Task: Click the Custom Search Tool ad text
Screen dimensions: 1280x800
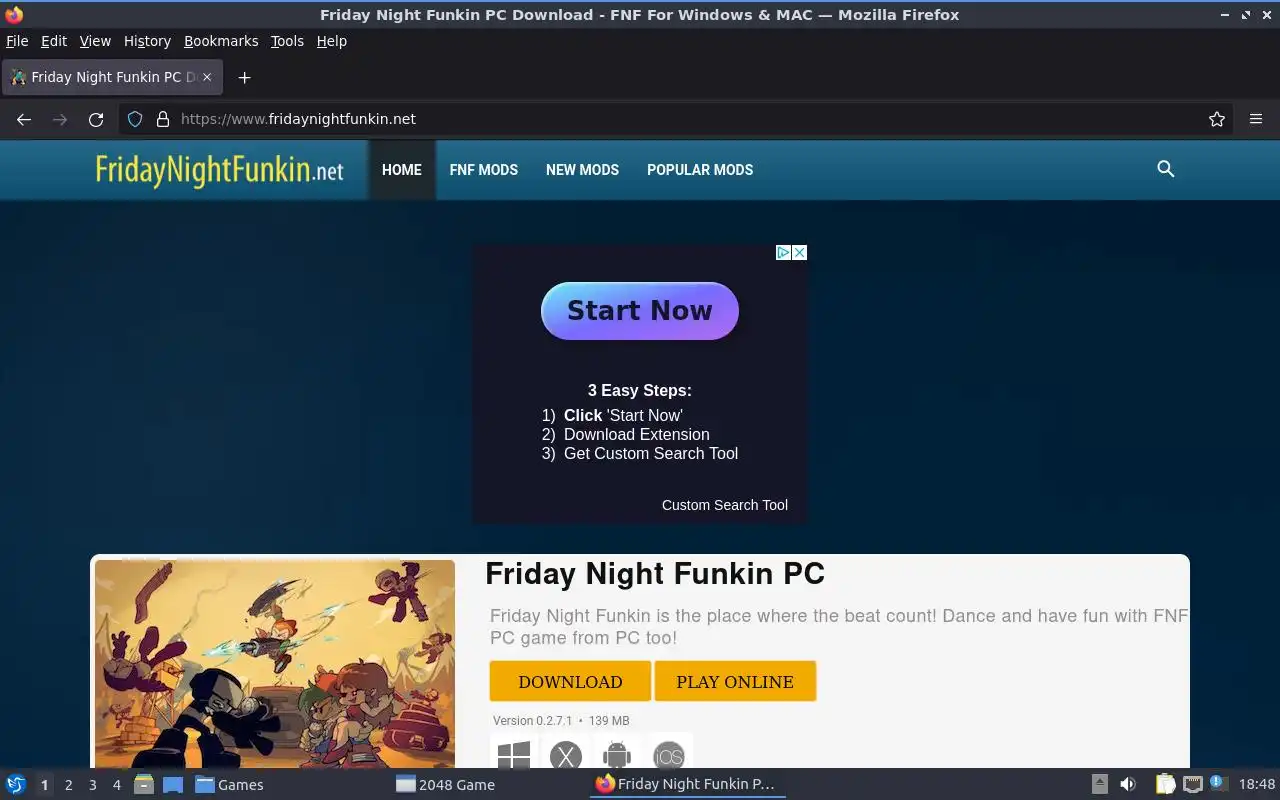Action: point(725,505)
